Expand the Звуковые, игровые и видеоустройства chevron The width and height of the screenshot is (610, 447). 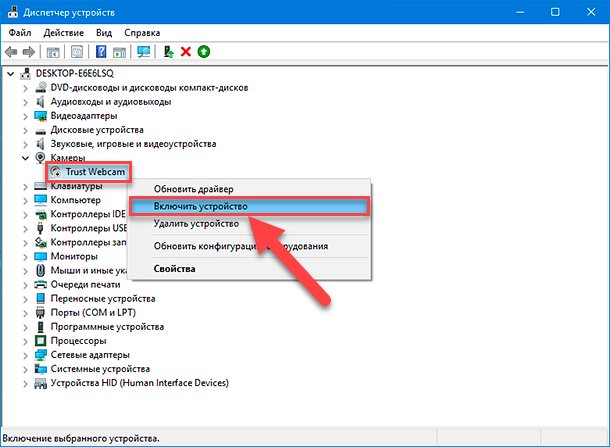pos(25,144)
